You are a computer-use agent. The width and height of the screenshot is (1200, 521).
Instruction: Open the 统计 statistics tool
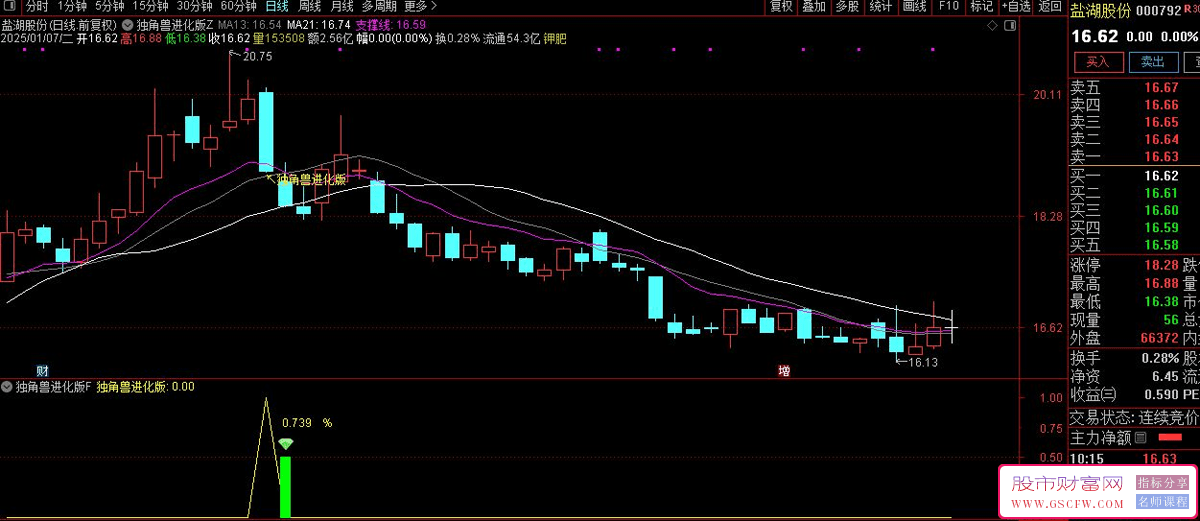coord(880,6)
